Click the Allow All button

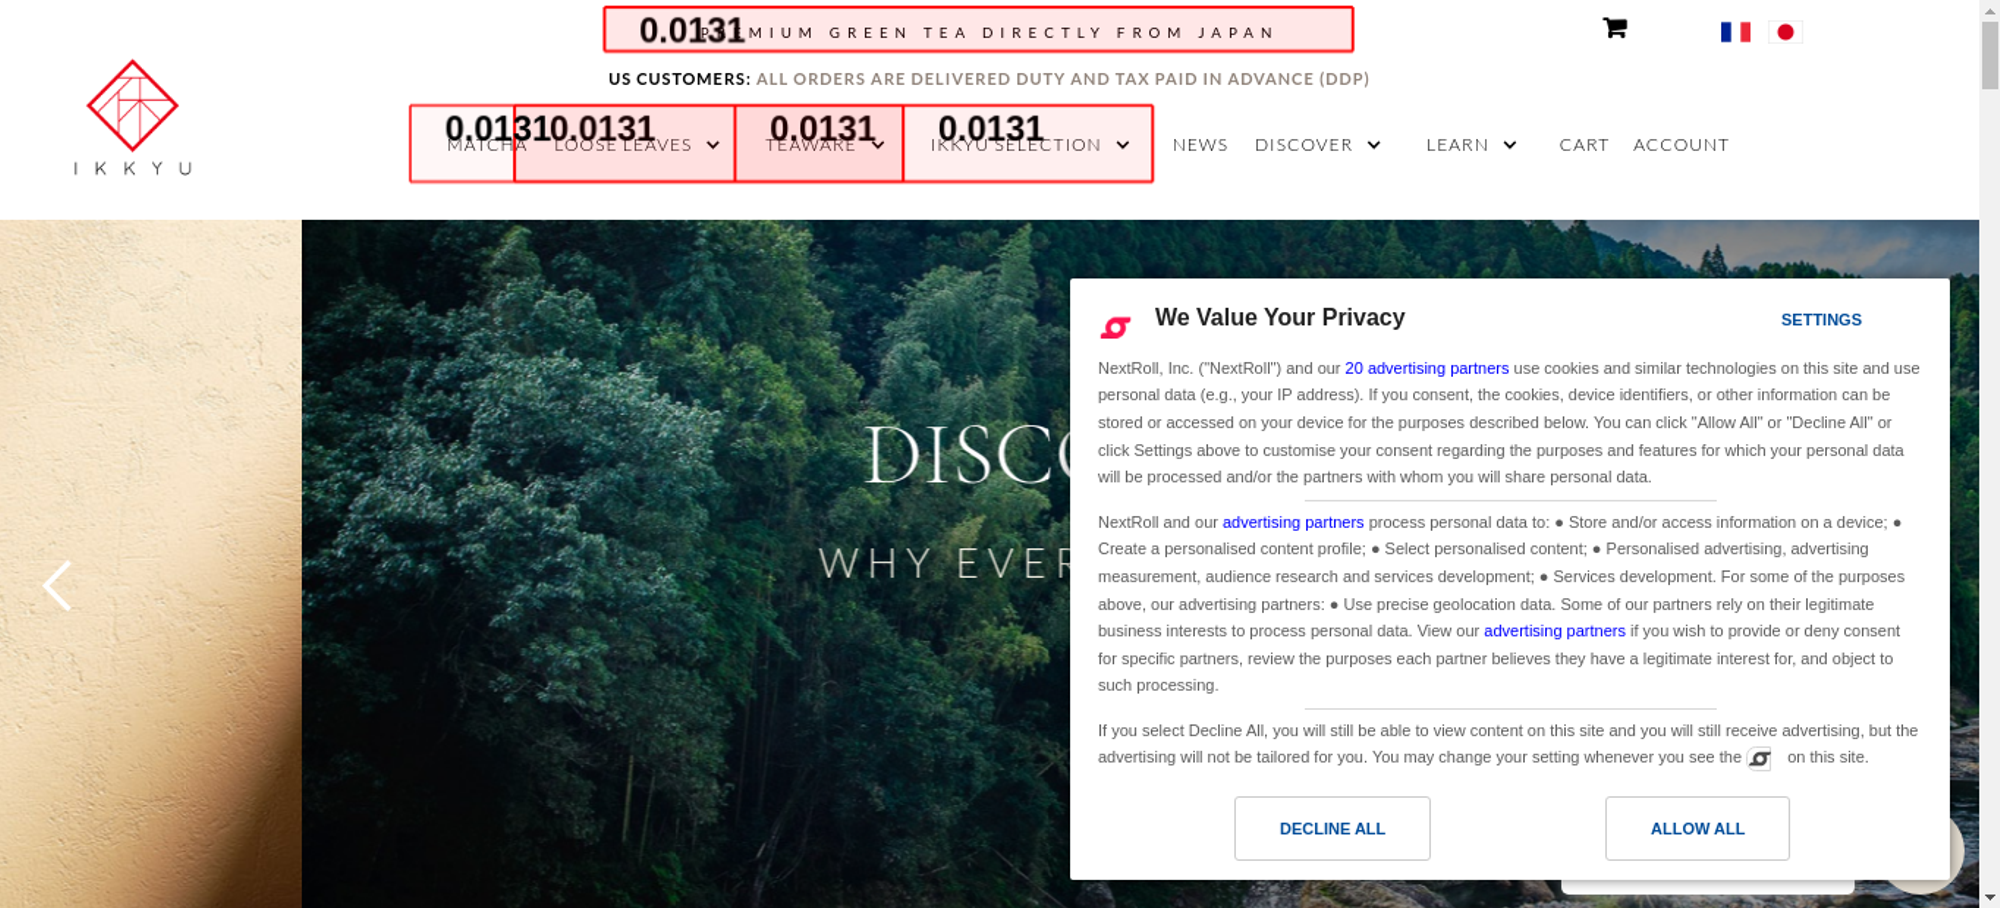(x=1697, y=828)
